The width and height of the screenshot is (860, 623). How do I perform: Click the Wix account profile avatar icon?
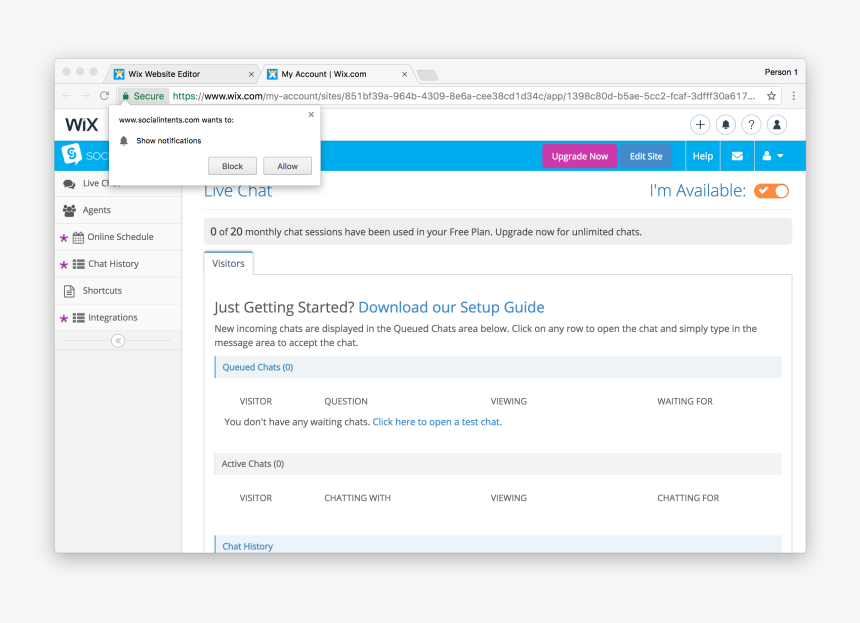777,125
